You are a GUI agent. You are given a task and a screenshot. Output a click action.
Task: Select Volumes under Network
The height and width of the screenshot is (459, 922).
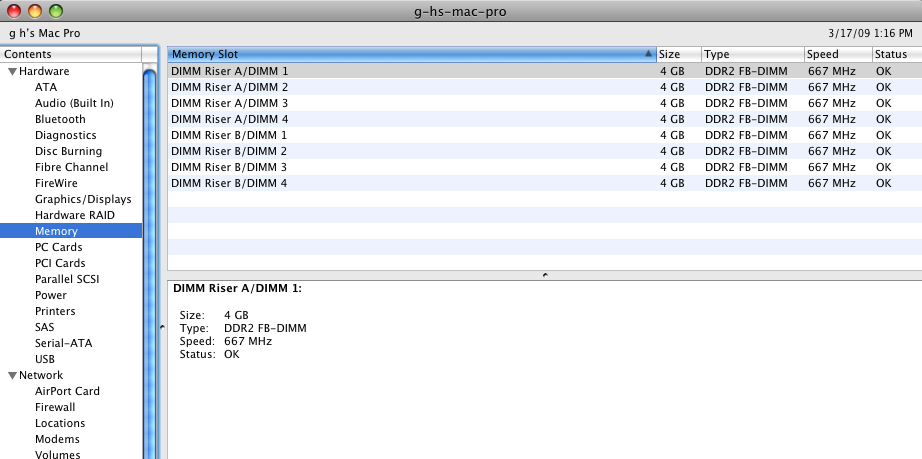pos(57,454)
